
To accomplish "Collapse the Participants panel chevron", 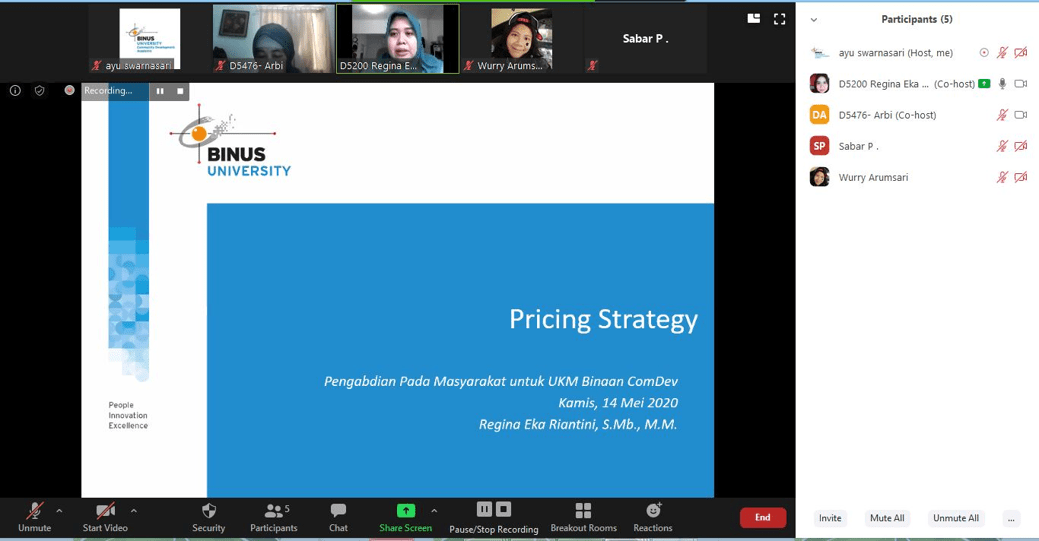I will pos(813,20).
